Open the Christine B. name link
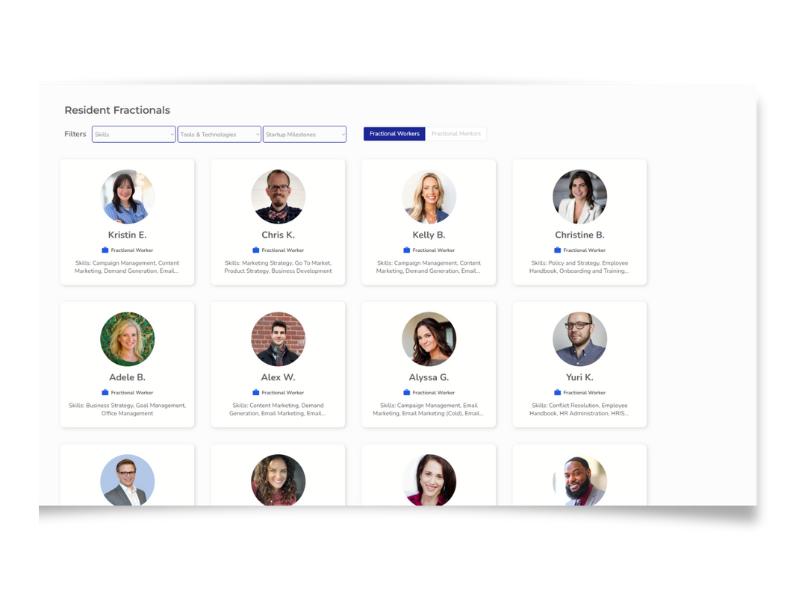800x600 pixels. 580,235
